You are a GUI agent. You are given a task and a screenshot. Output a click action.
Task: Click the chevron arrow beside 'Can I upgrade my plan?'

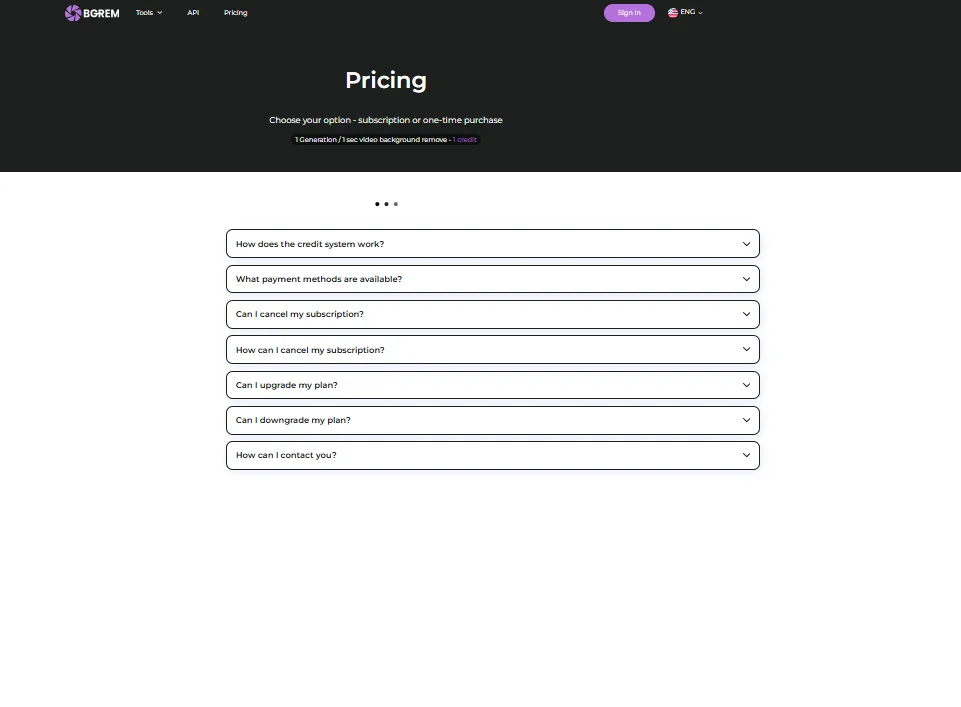[746, 385]
